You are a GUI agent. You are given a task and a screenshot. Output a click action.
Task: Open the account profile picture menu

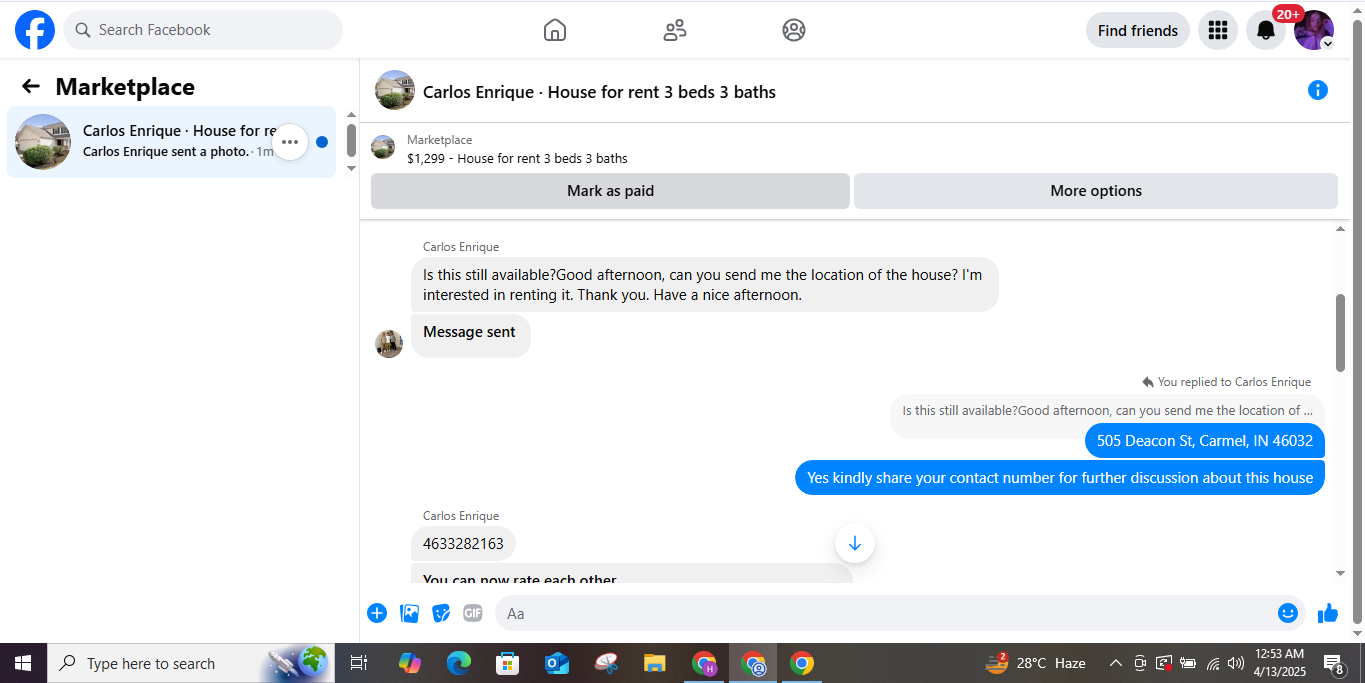pos(1314,30)
